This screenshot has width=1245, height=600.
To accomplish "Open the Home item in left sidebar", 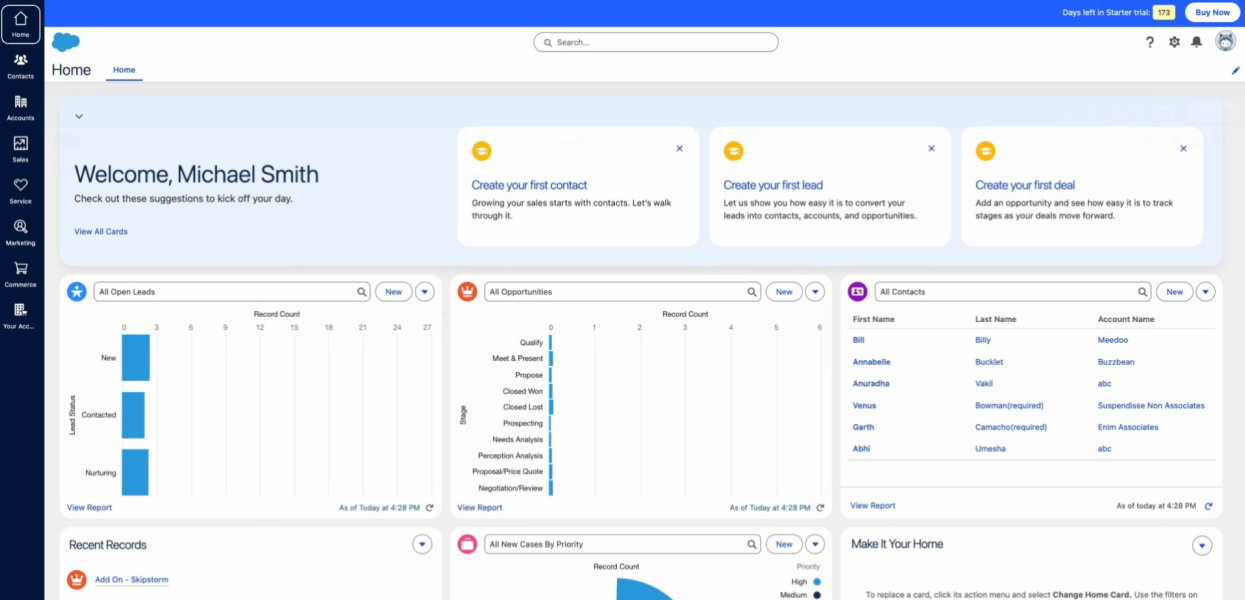I will pyautogui.click(x=21, y=24).
